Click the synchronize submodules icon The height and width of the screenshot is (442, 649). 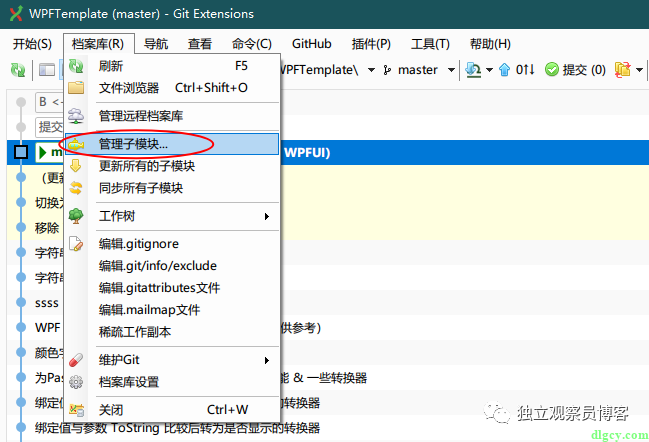(76, 188)
